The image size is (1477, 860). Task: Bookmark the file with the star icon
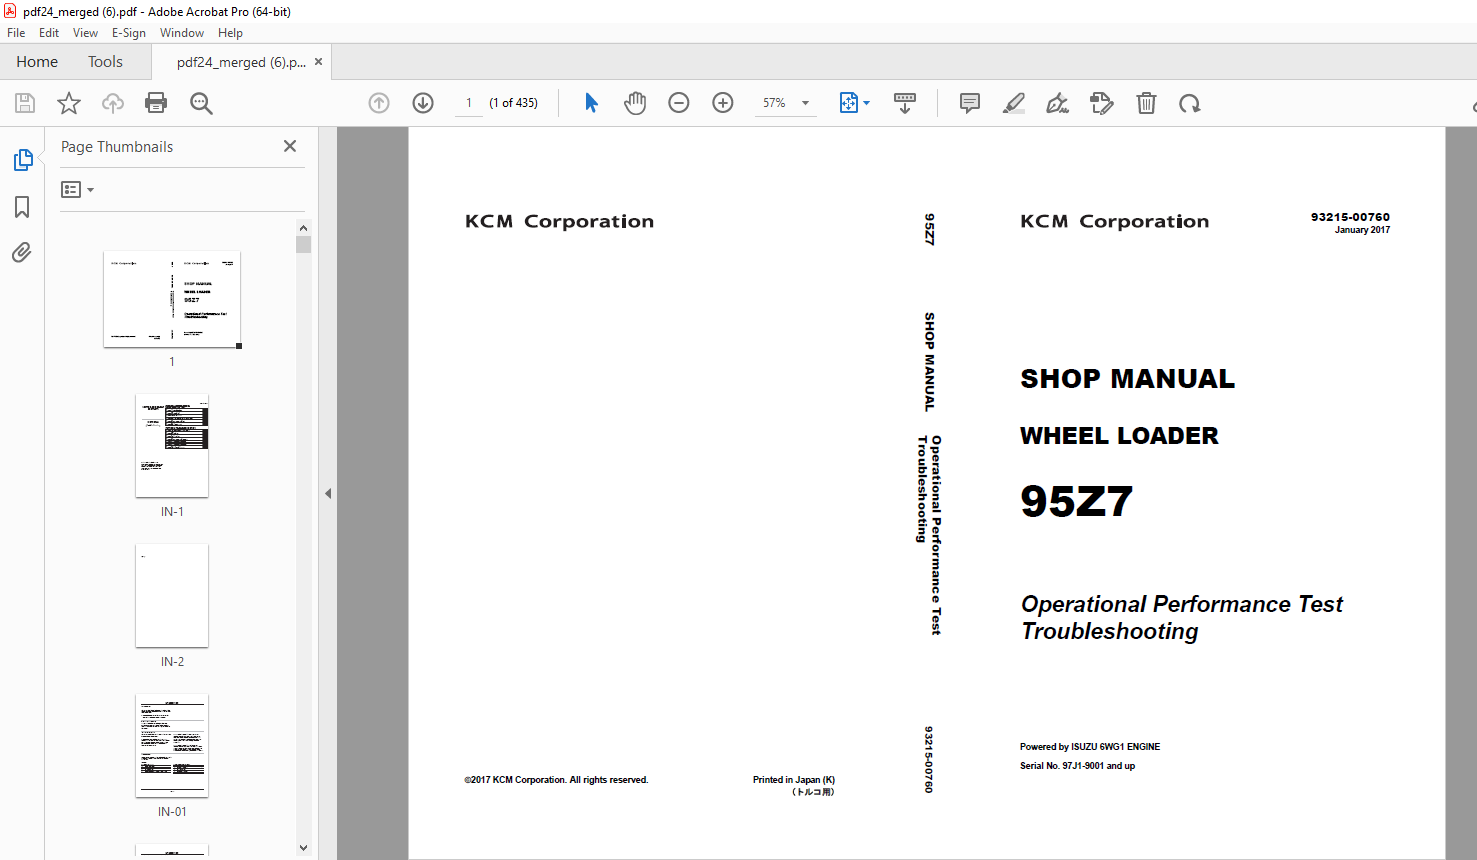(x=69, y=103)
